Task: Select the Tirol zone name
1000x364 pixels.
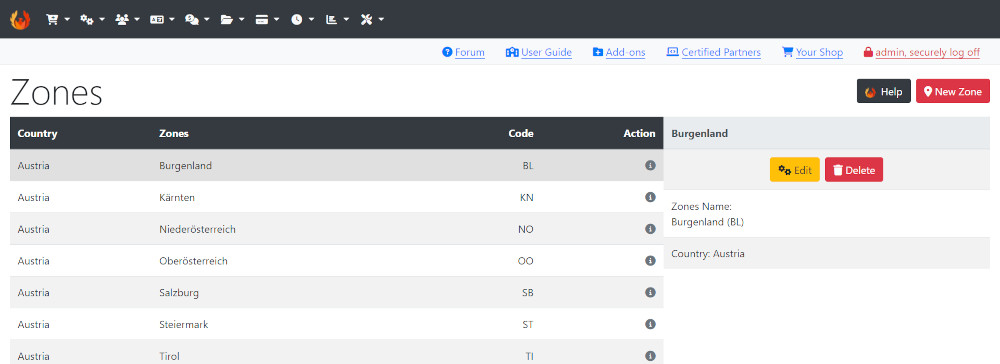Action: [x=169, y=357]
